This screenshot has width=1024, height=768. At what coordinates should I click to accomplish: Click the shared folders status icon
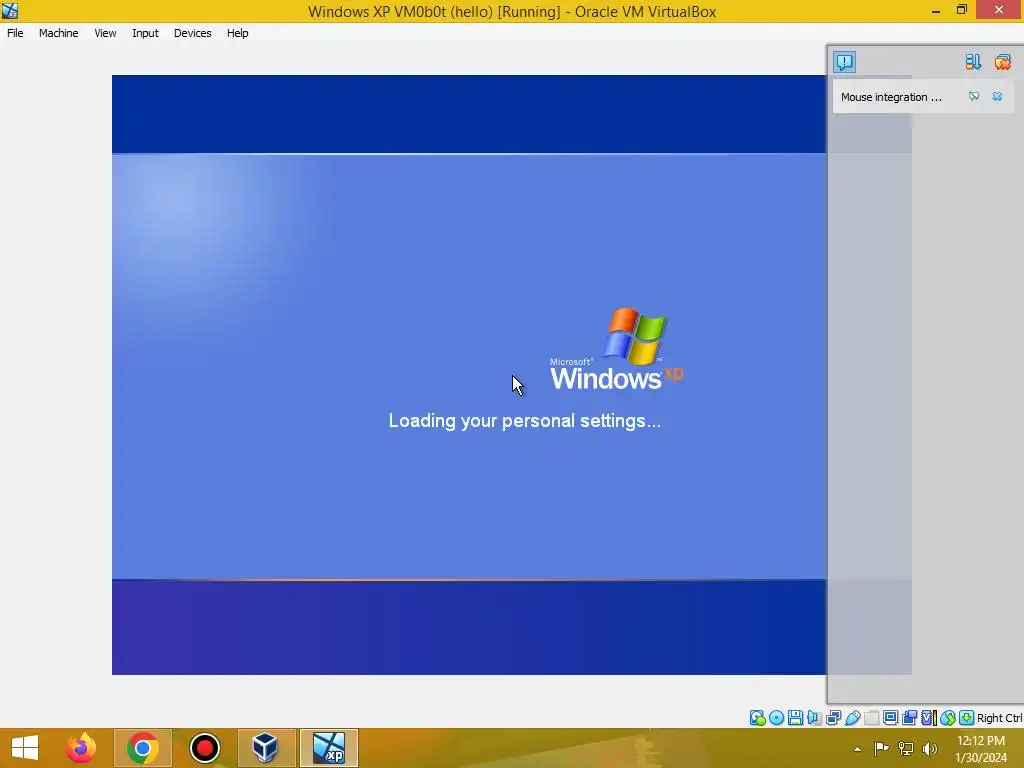tap(871, 718)
